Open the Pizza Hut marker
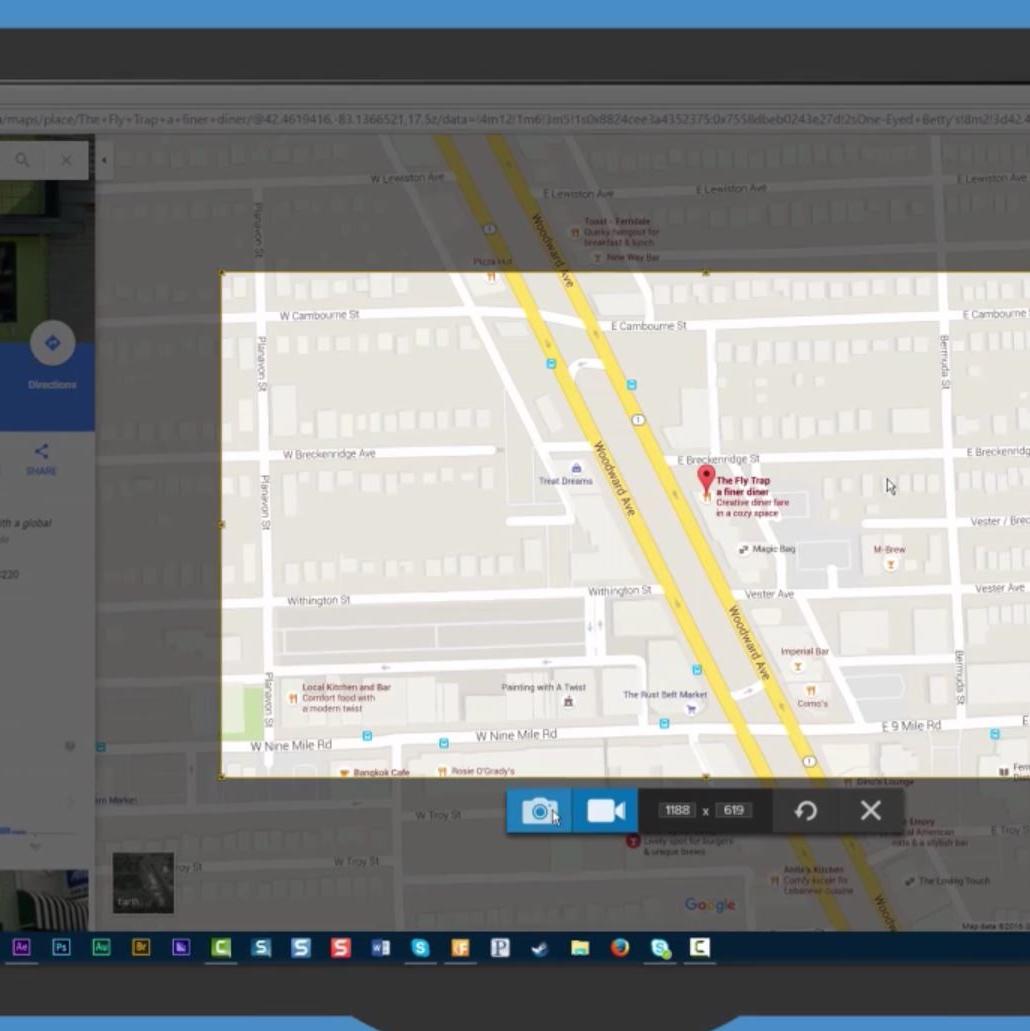Screen dimensions: 1030x1031 [x=491, y=276]
